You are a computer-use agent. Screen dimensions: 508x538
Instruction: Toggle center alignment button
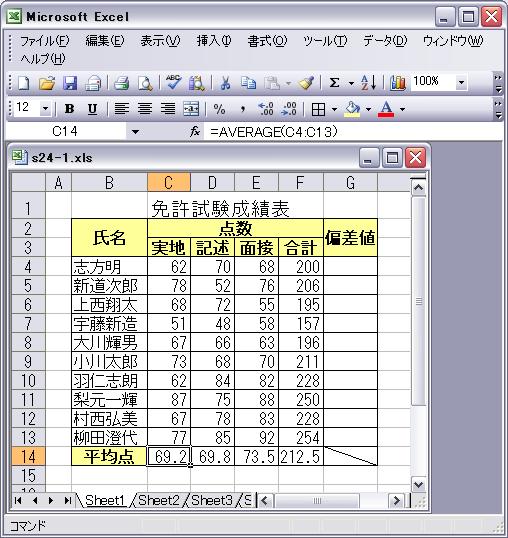point(145,109)
